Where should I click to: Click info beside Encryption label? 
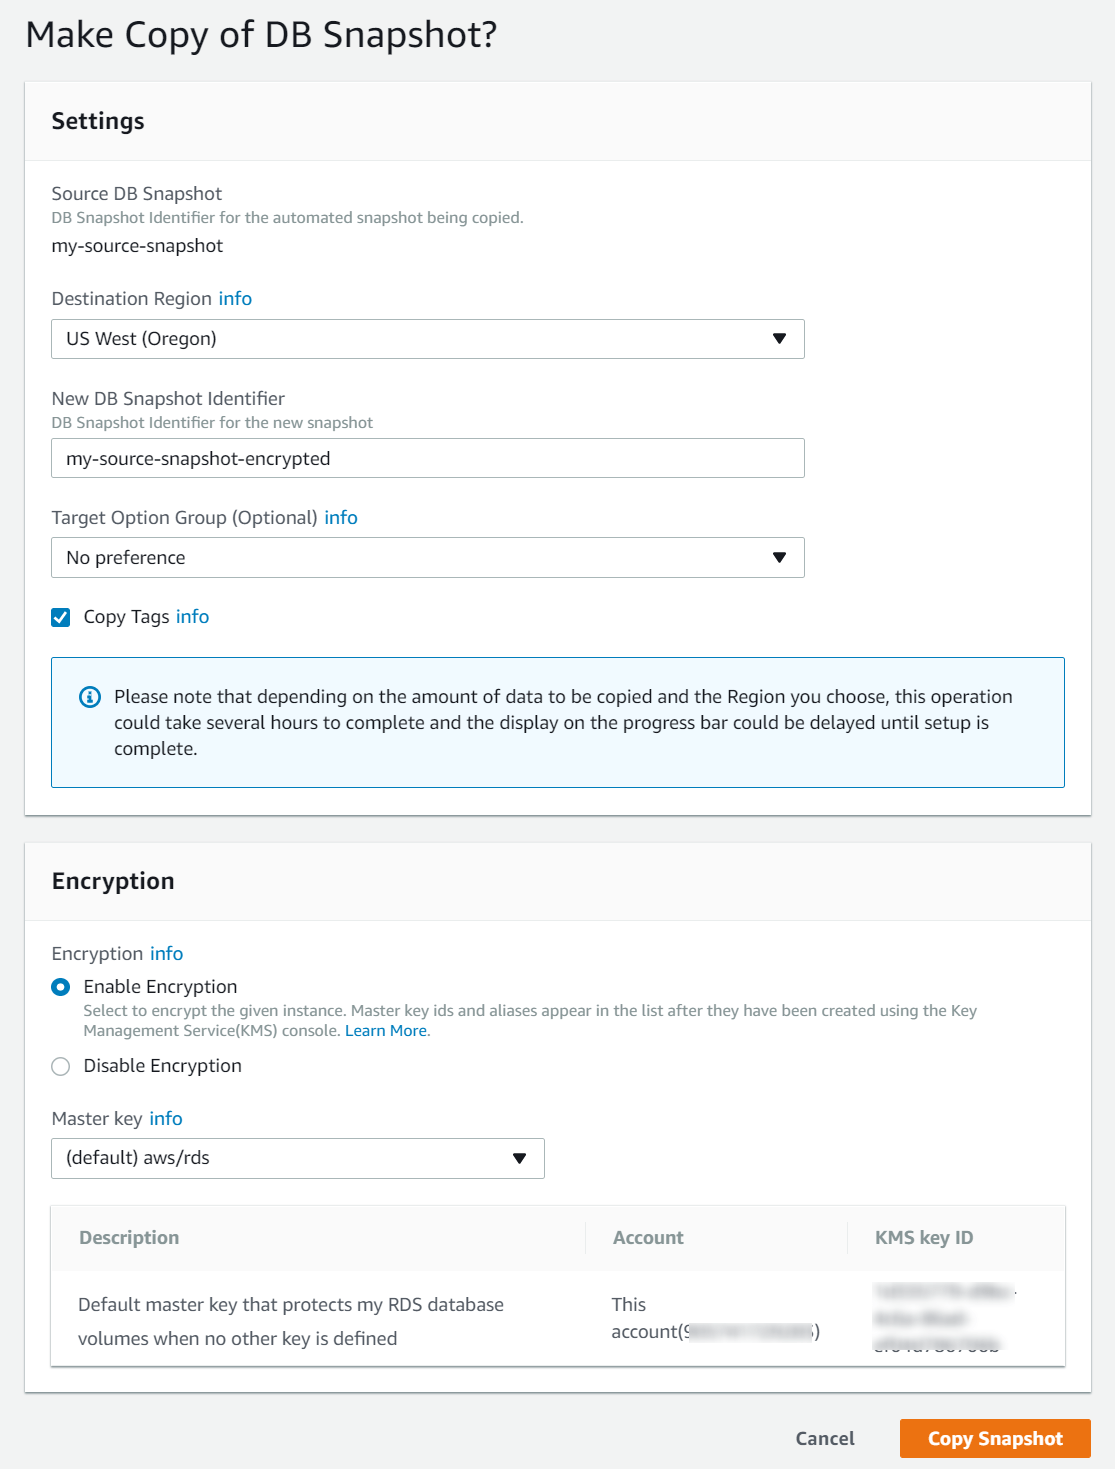pos(166,953)
